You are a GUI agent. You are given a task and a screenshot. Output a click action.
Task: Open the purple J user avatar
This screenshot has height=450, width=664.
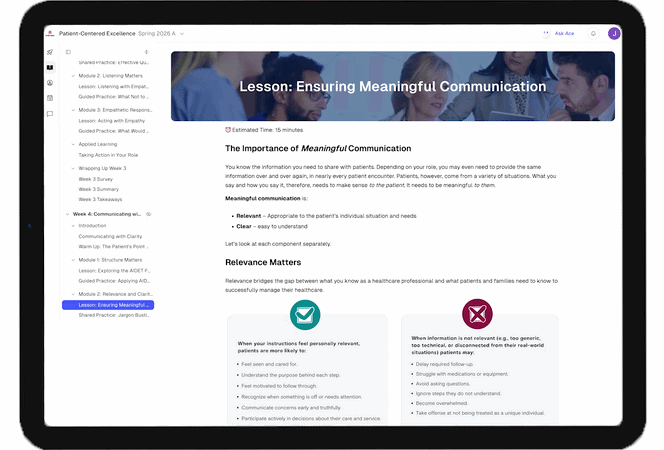click(x=614, y=33)
